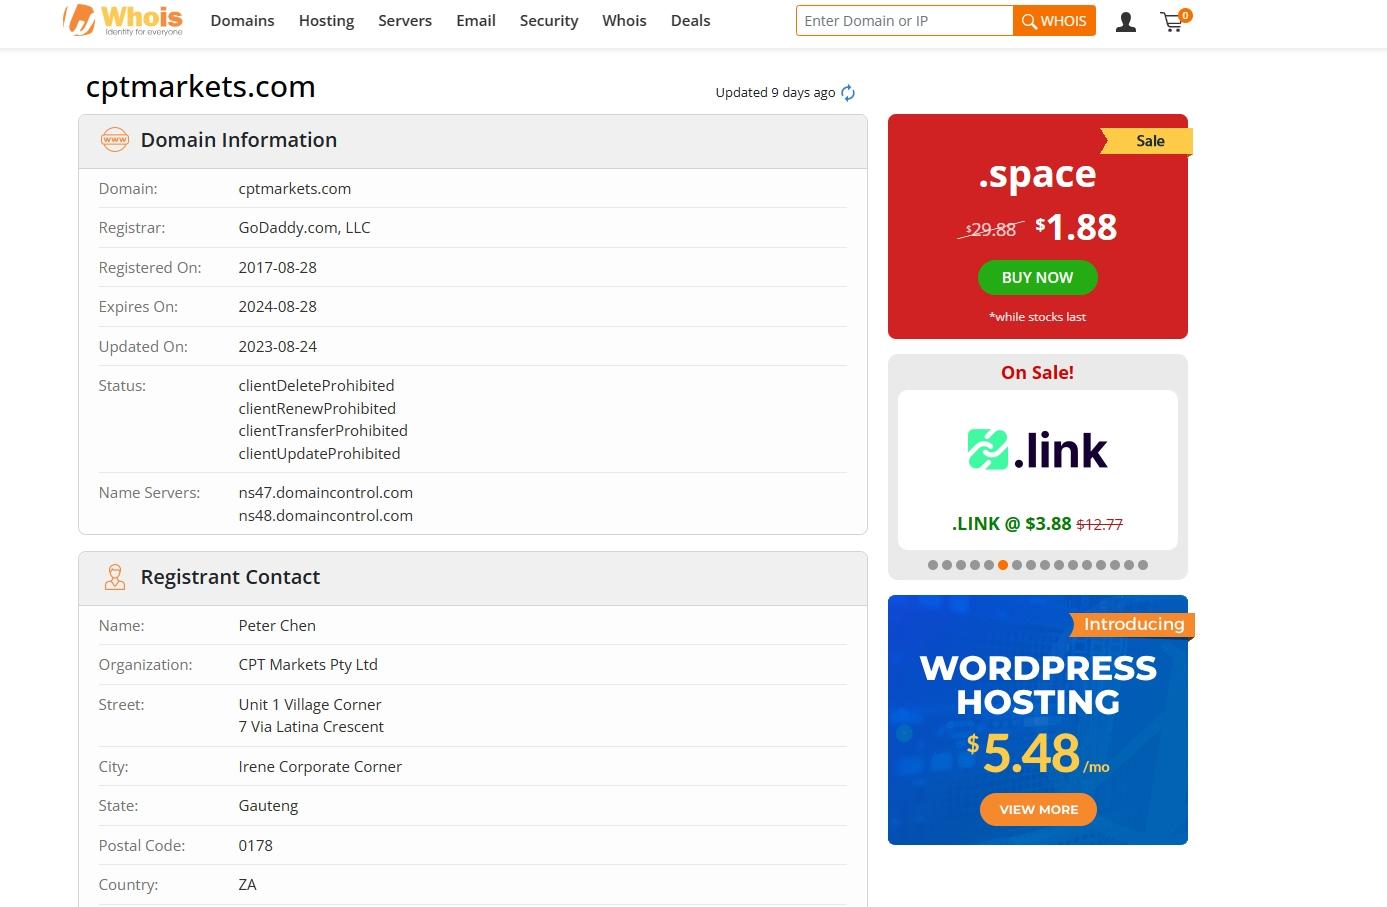Click the Whois logo in the header

tap(123, 20)
